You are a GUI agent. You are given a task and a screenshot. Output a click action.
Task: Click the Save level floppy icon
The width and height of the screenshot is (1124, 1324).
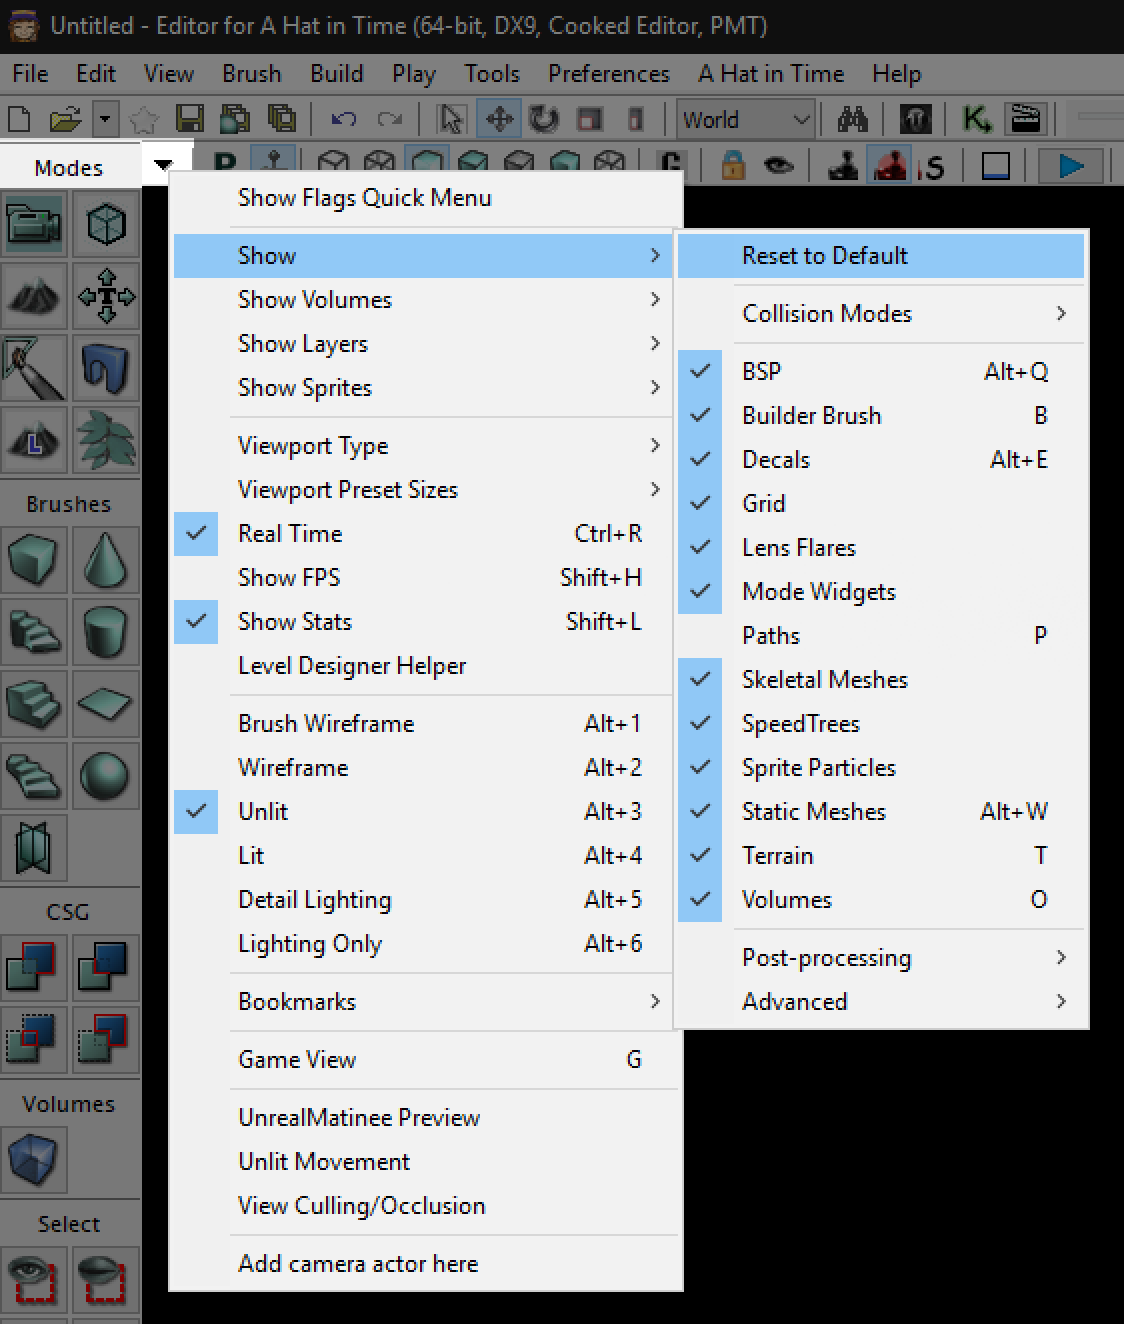pyautogui.click(x=189, y=120)
